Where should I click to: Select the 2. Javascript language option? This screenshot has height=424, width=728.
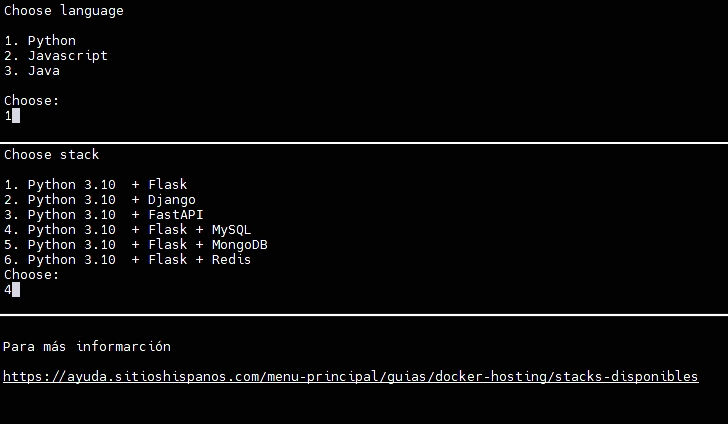click(56, 56)
